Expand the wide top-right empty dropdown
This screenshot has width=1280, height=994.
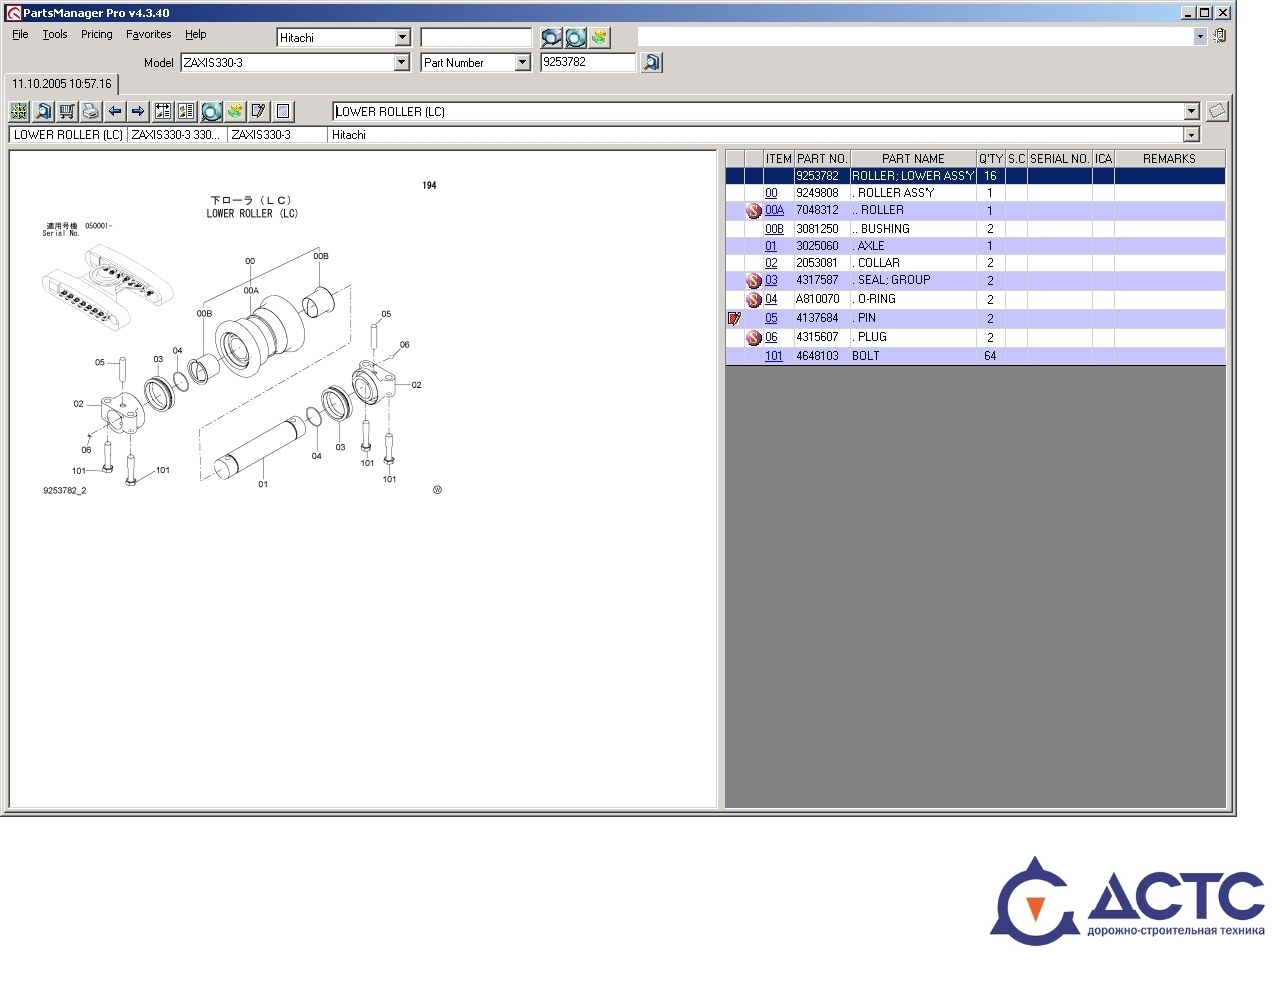tap(1200, 36)
